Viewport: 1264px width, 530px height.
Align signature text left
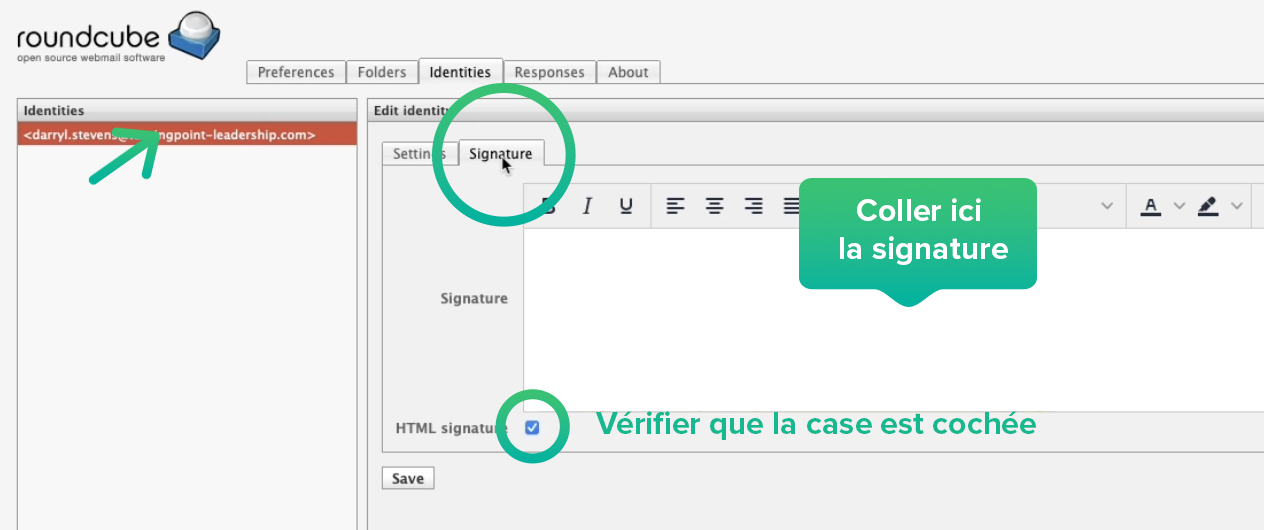[x=676, y=206]
